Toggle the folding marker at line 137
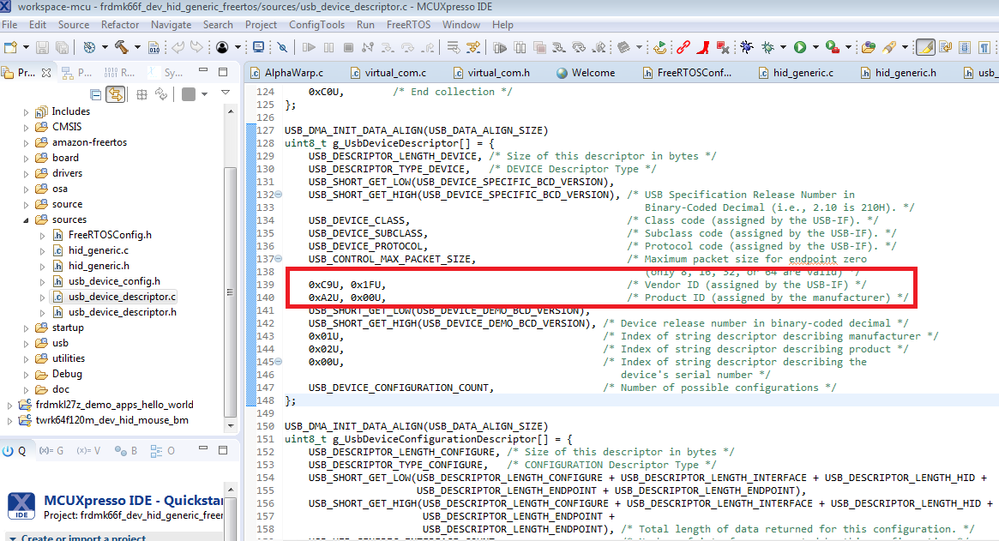Screen dimensions: 999x541 click(278, 259)
